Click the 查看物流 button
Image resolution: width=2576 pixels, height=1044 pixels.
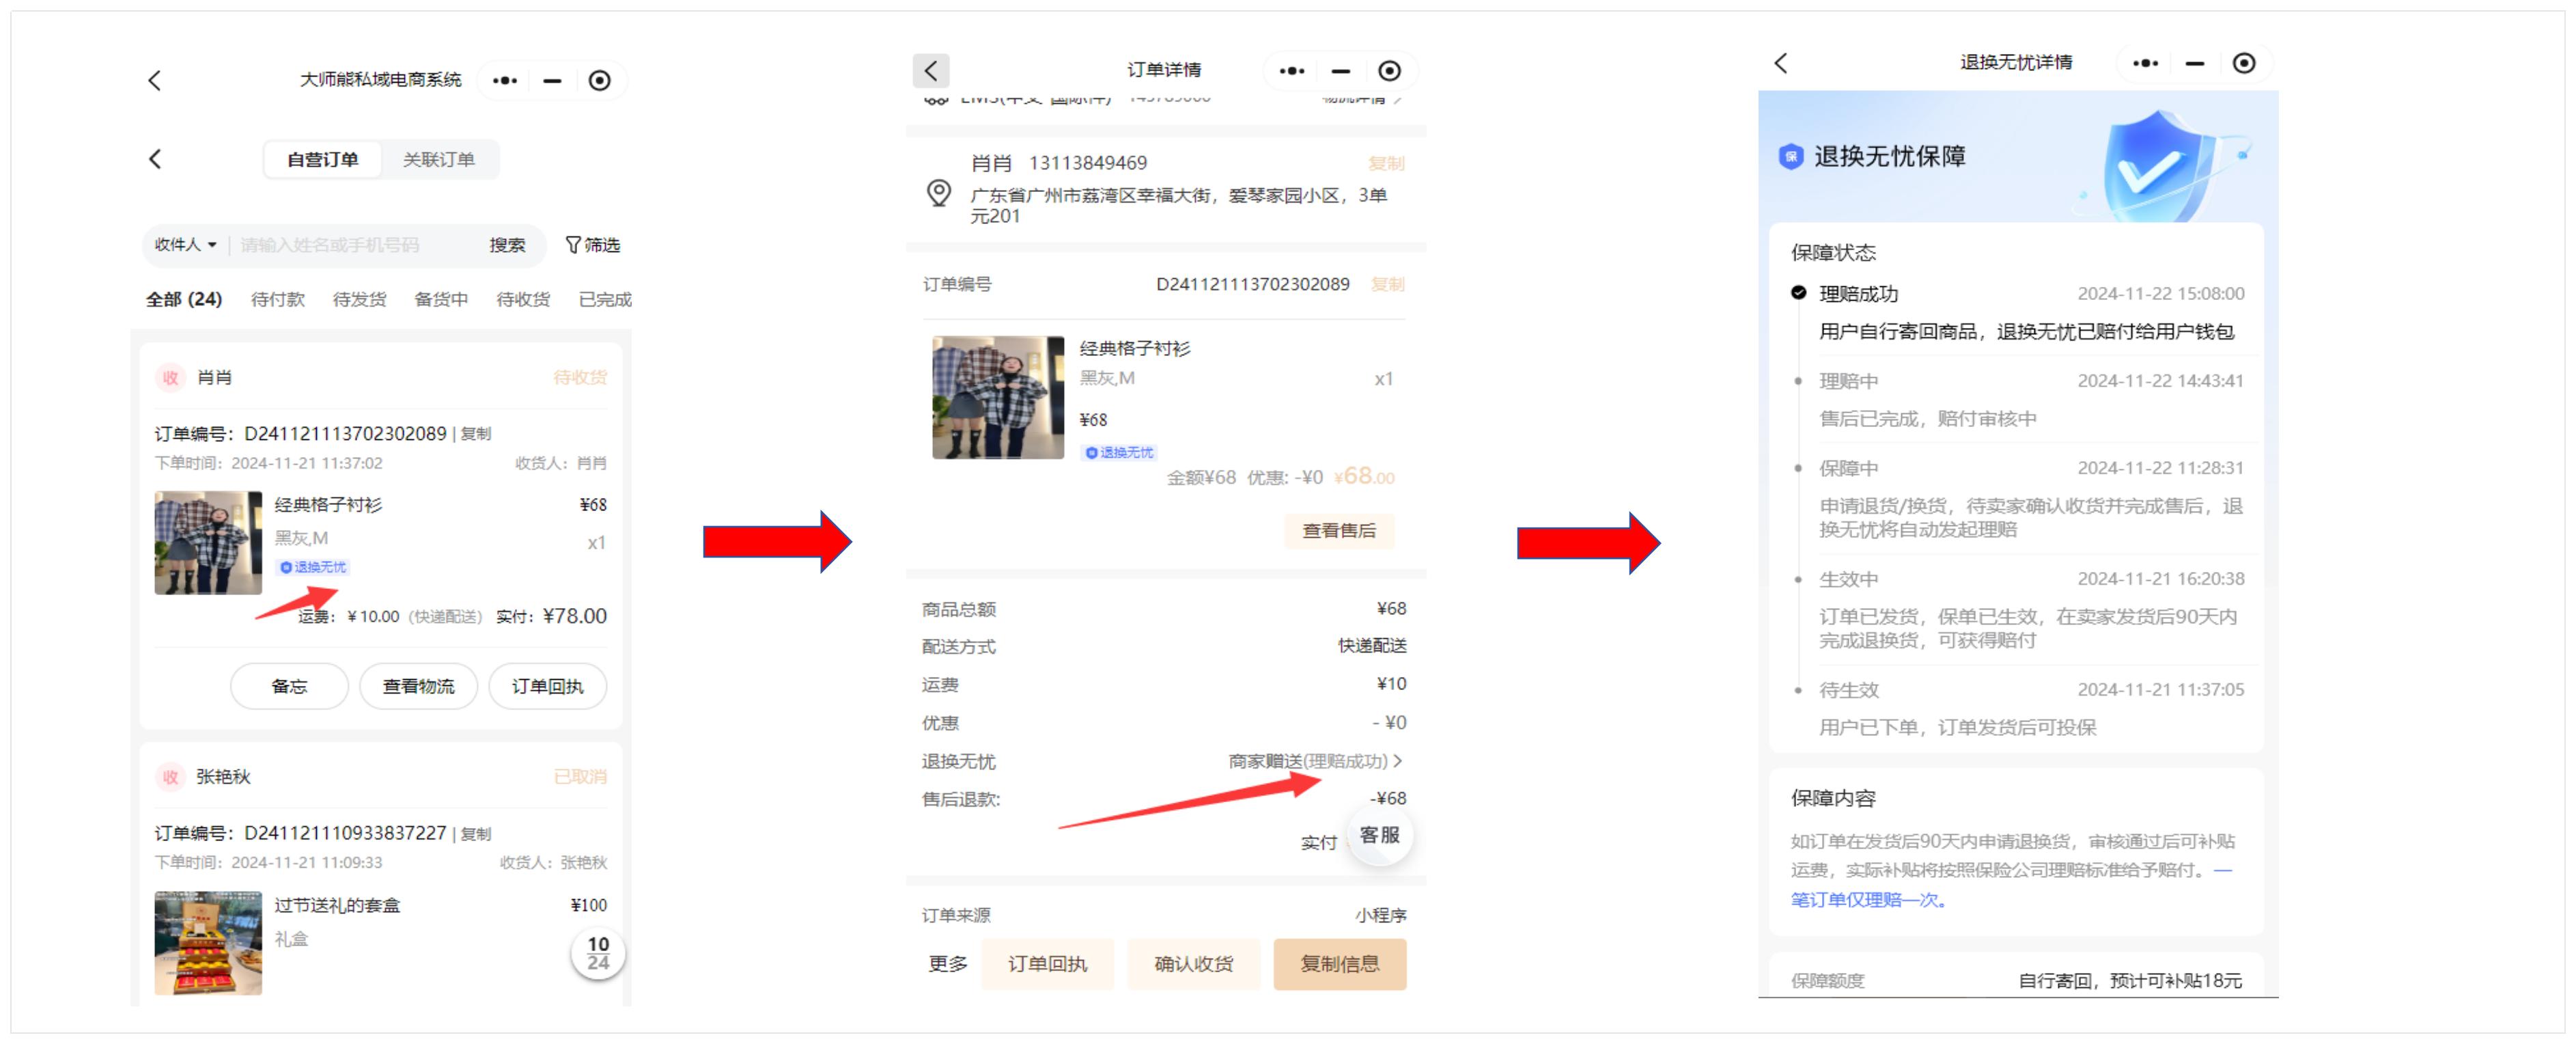coord(418,686)
